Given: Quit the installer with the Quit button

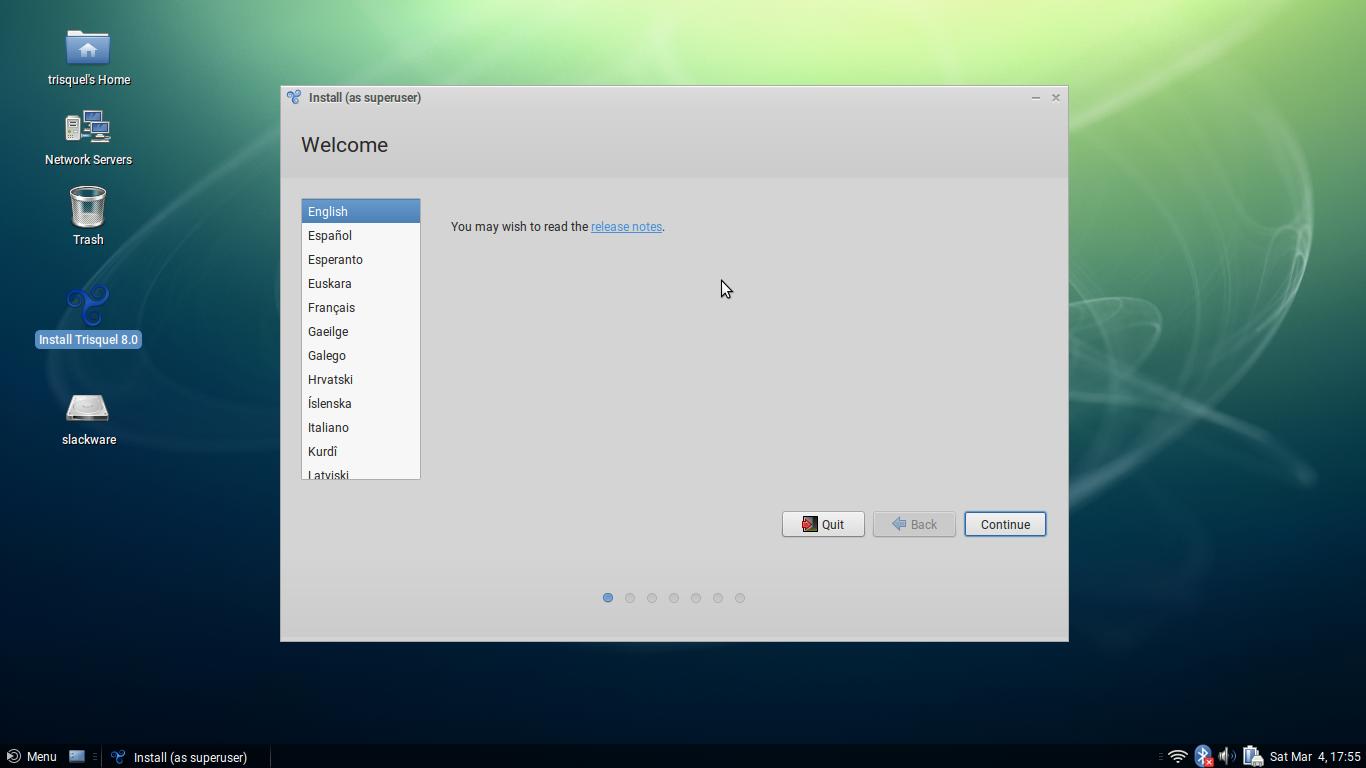Looking at the screenshot, I should [822, 523].
